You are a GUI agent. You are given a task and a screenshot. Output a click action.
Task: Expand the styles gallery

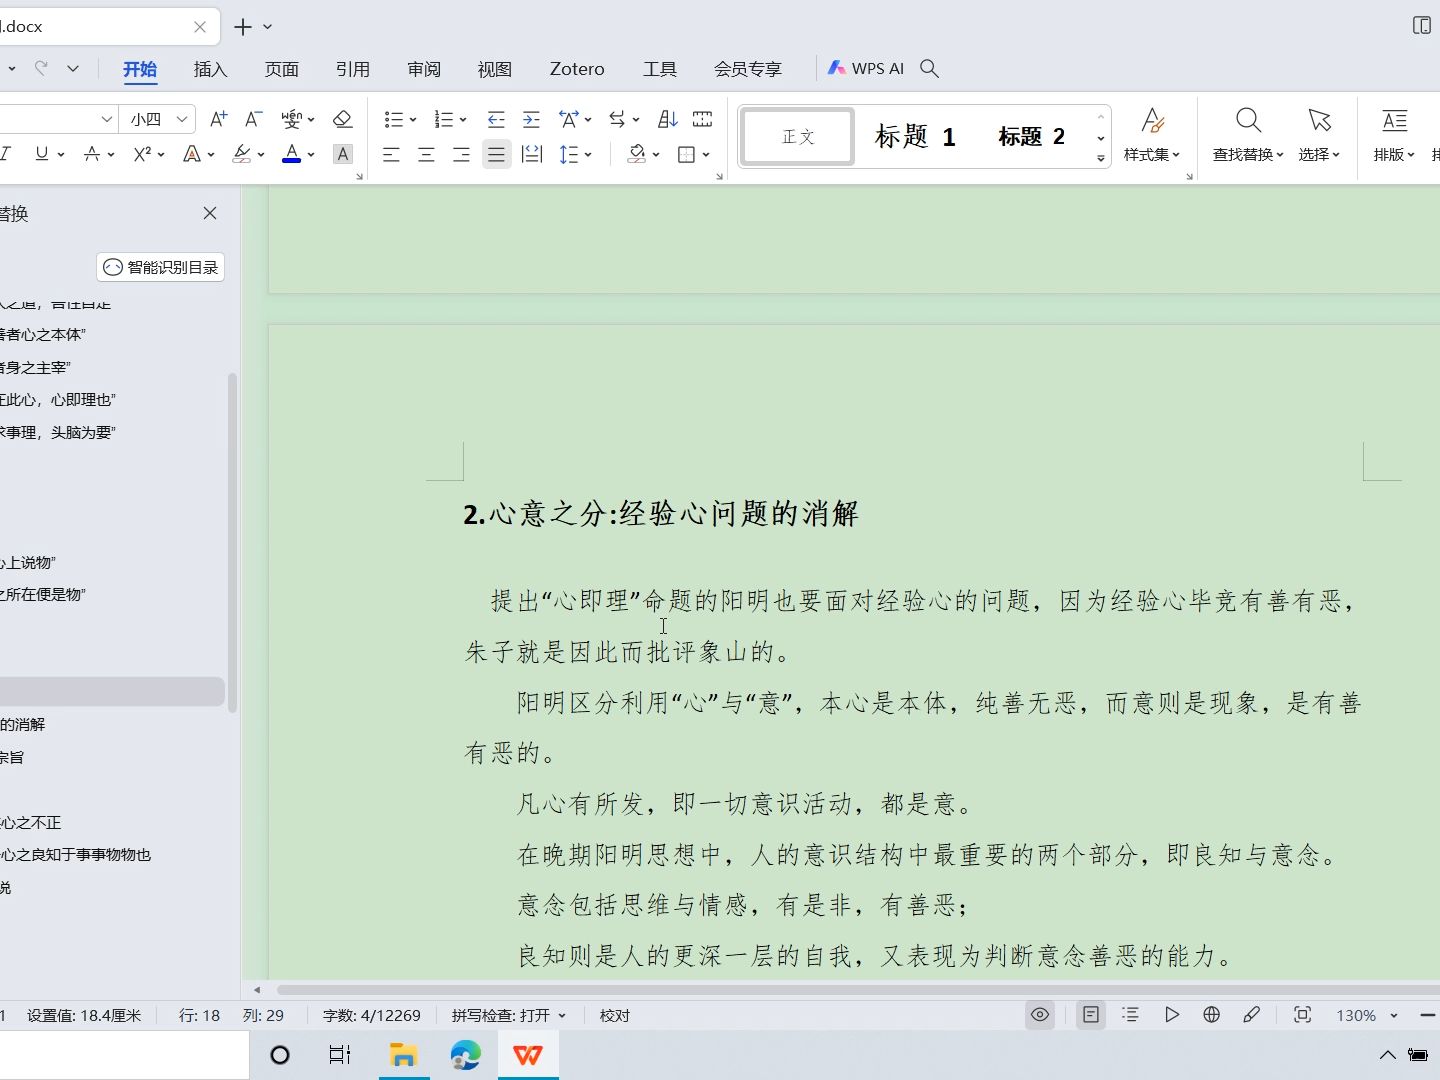(x=1100, y=158)
